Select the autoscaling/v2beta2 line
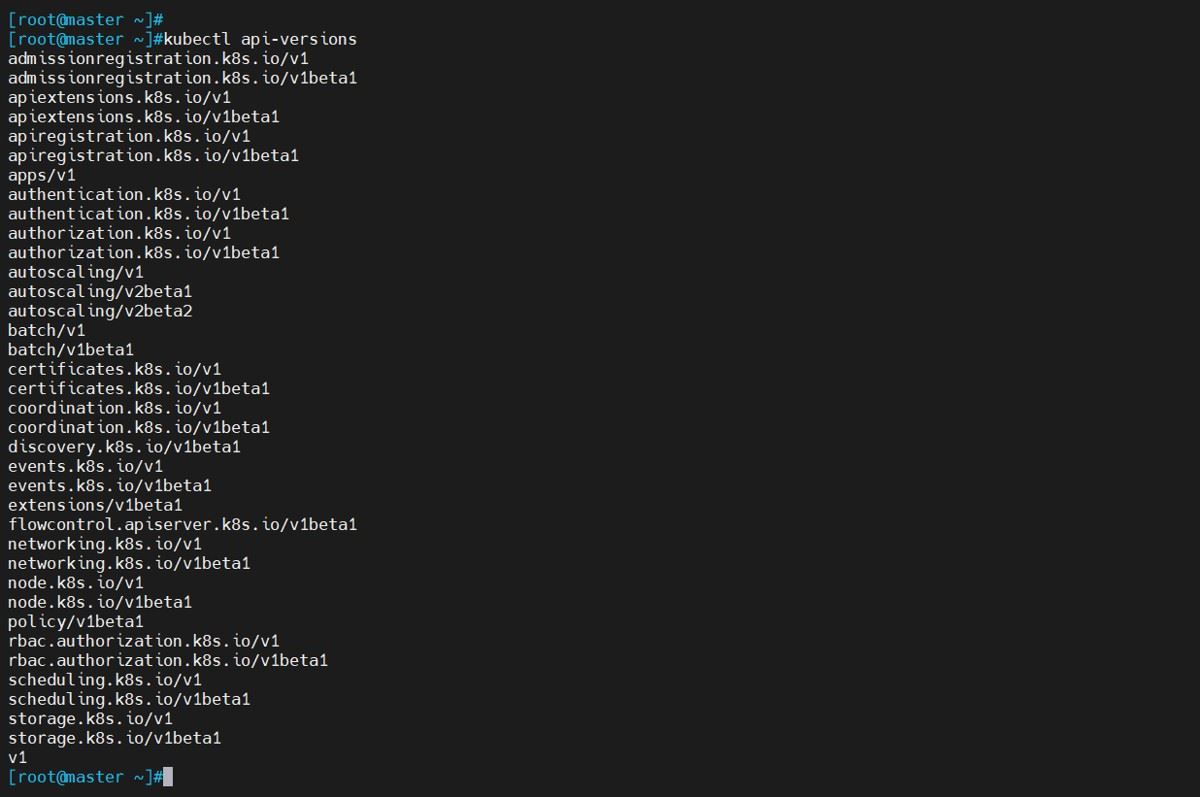Viewport: 1200px width, 797px height. [100, 311]
